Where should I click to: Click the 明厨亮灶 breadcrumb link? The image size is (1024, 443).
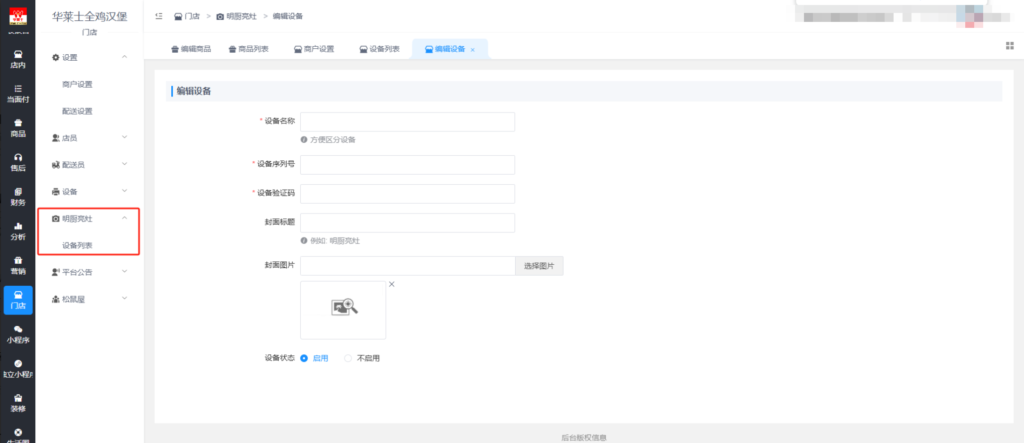coord(236,16)
